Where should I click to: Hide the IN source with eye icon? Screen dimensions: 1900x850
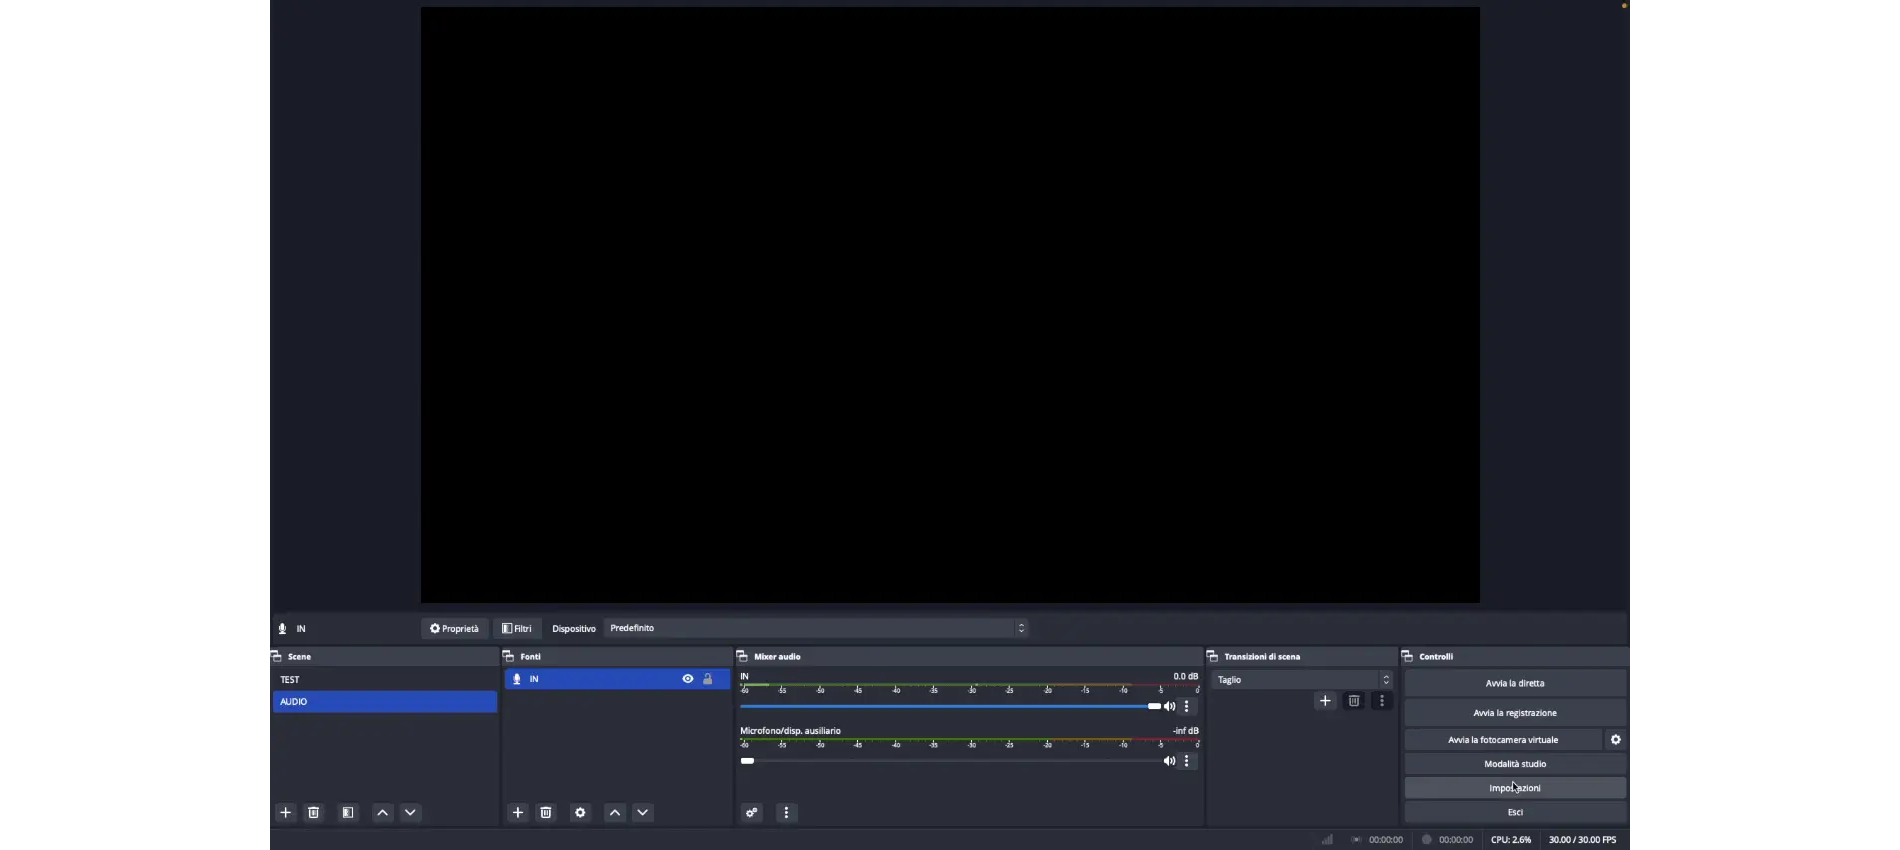688,679
